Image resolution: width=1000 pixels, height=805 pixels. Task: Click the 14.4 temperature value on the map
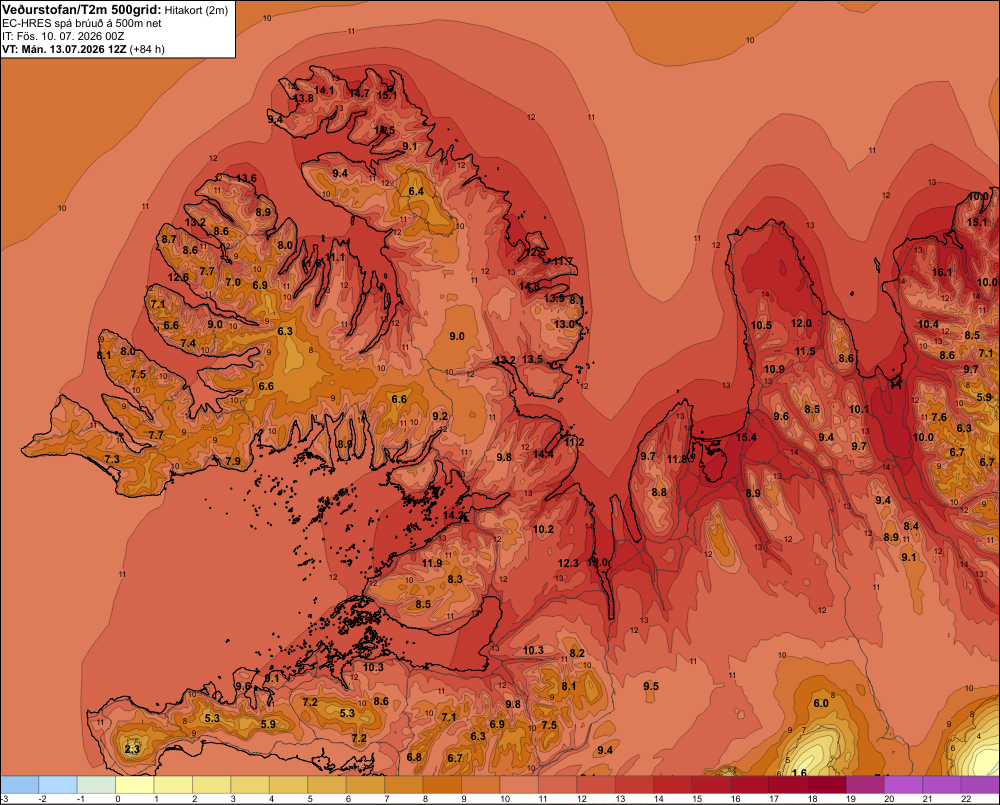(x=543, y=454)
